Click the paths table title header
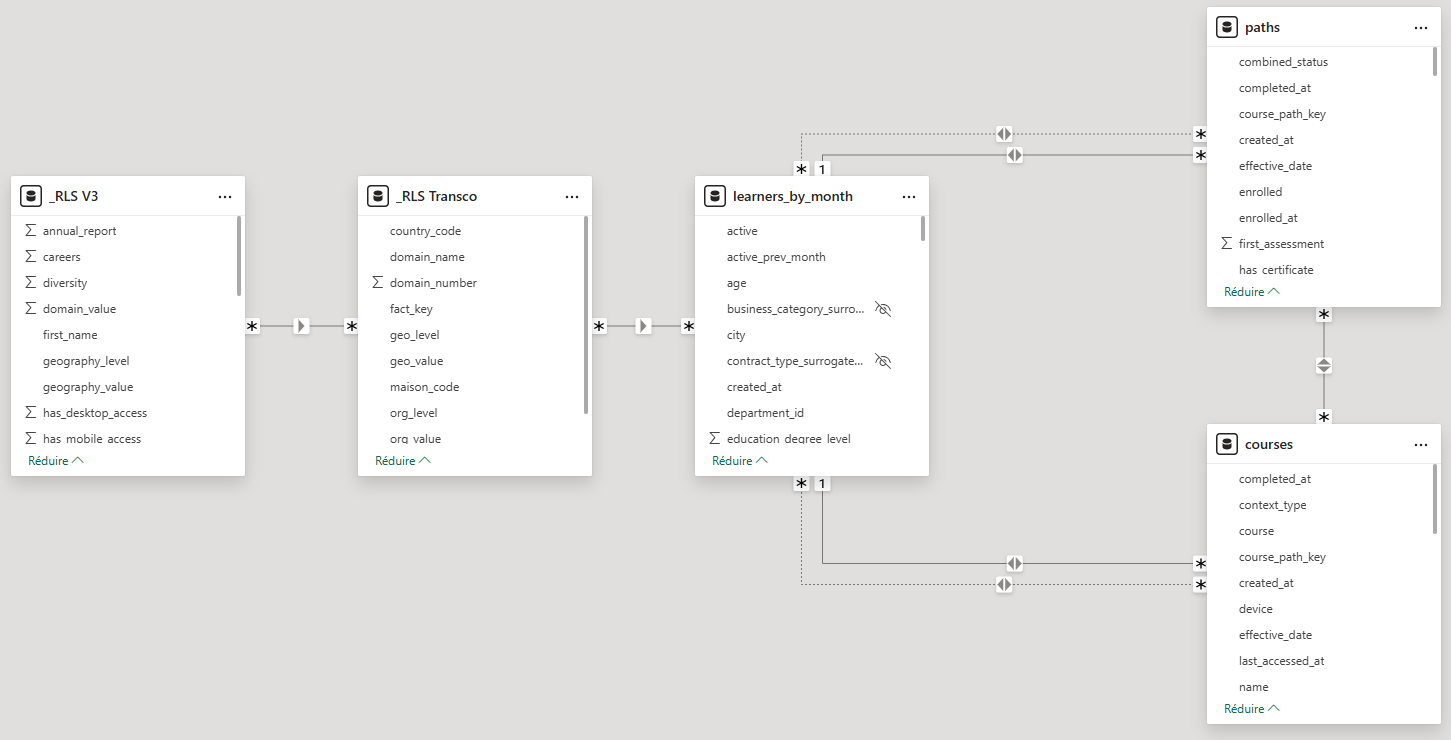 1262,28
